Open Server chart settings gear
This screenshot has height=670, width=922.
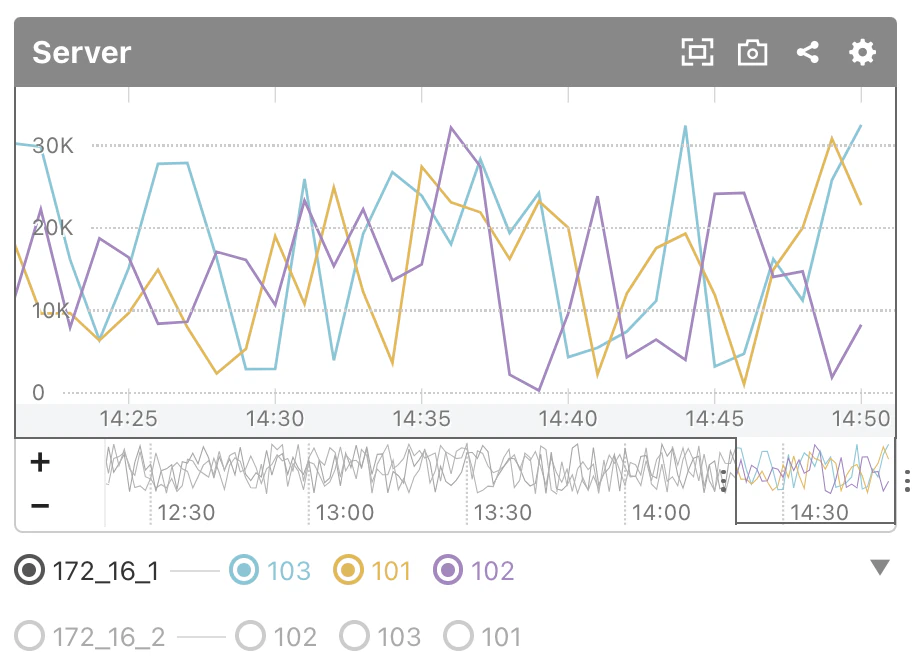point(862,52)
